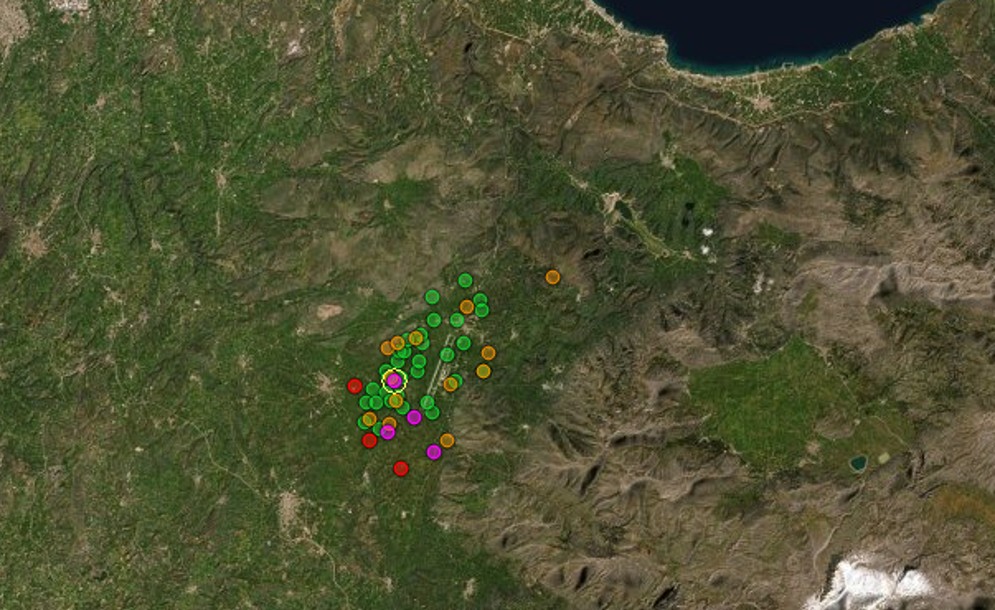Click the small white clouds over the mountains
Image resolution: width=995 pixels, height=610 pixels.
click(708, 238)
